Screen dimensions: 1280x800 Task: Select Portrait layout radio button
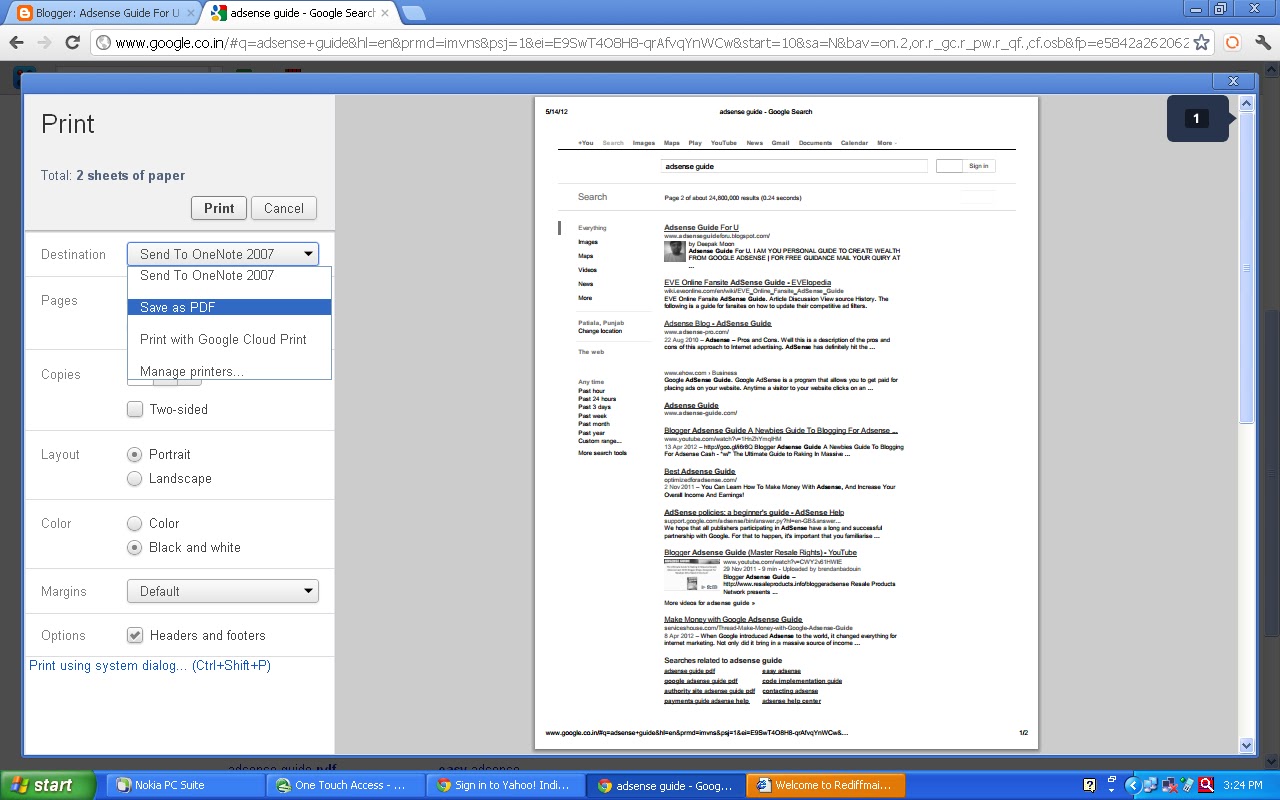pyautogui.click(x=135, y=454)
